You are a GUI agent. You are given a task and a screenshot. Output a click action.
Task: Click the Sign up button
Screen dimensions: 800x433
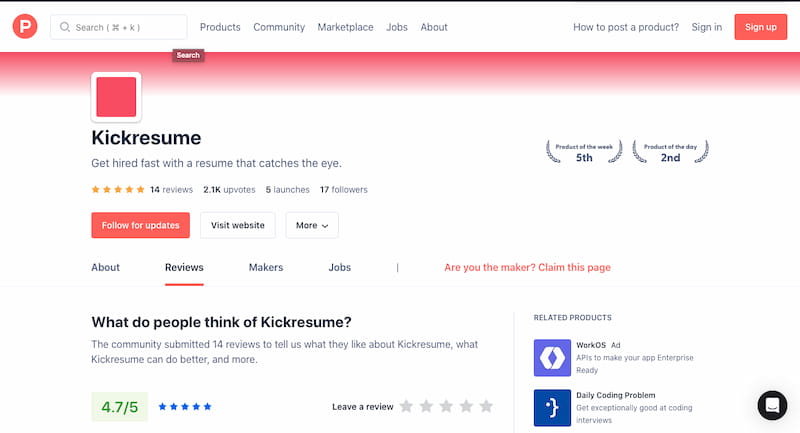tap(761, 27)
